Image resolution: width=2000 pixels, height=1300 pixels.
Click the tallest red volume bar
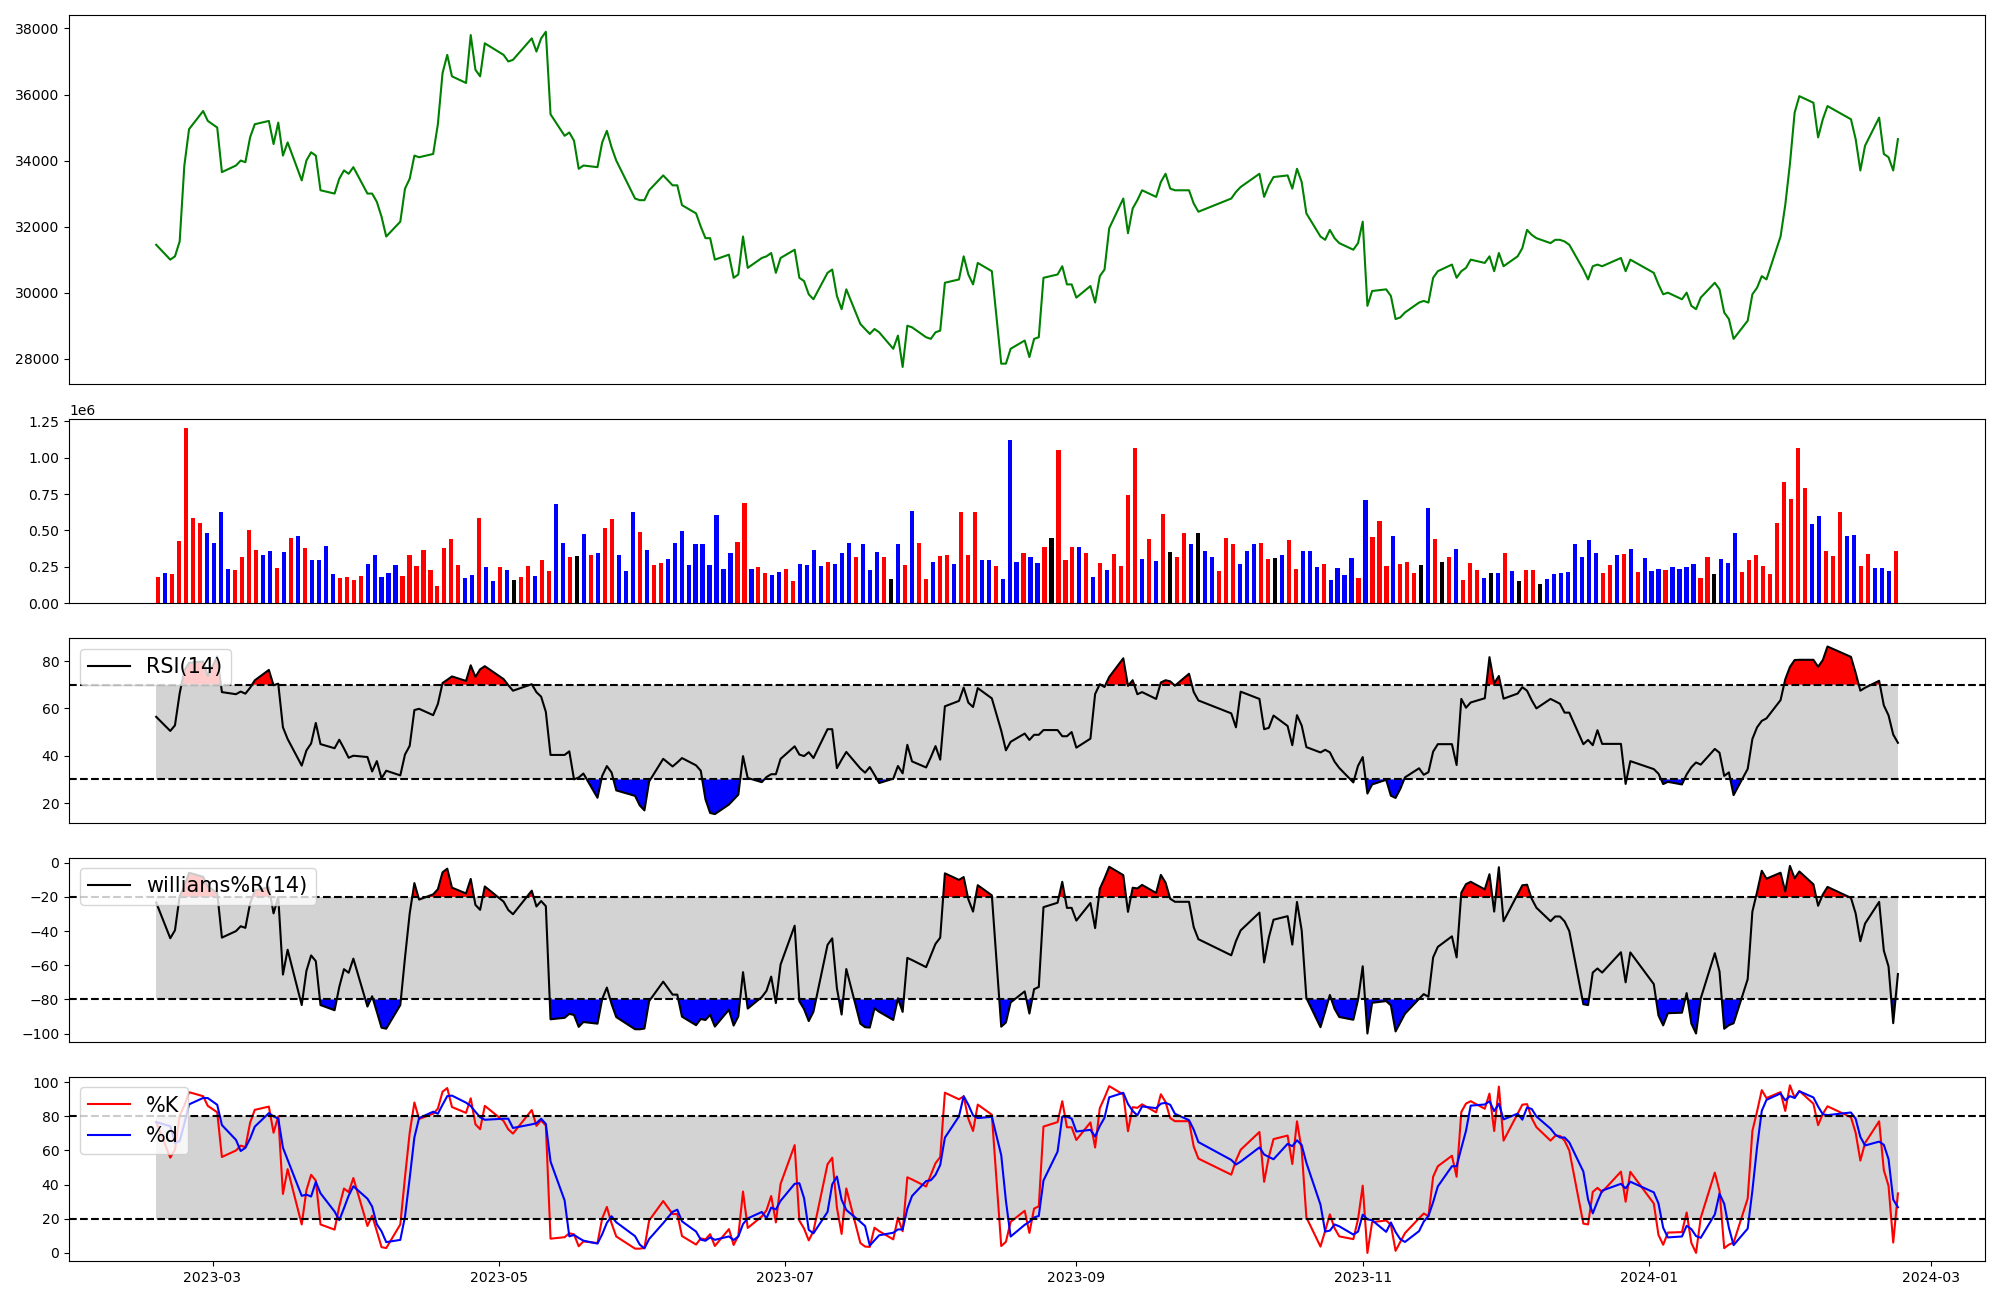[186, 515]
